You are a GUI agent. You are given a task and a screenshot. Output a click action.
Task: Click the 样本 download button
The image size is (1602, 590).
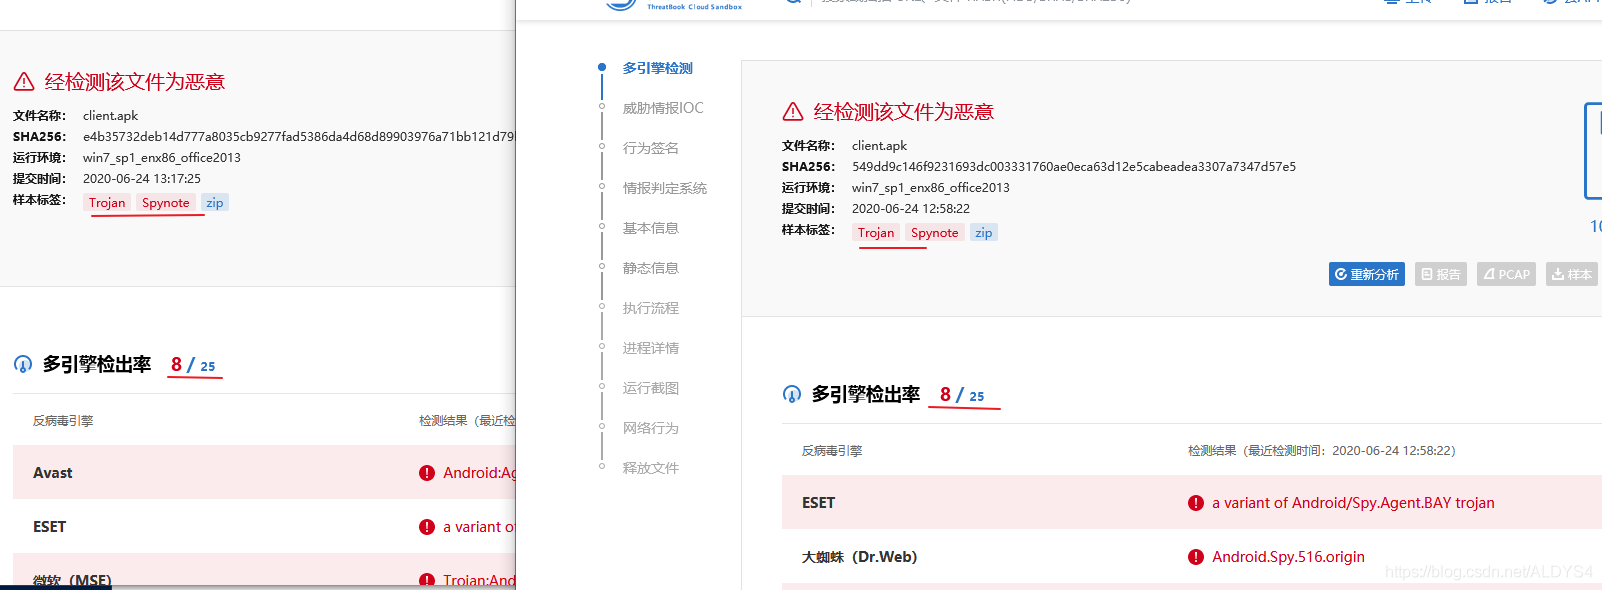(x=1572, y=274)
